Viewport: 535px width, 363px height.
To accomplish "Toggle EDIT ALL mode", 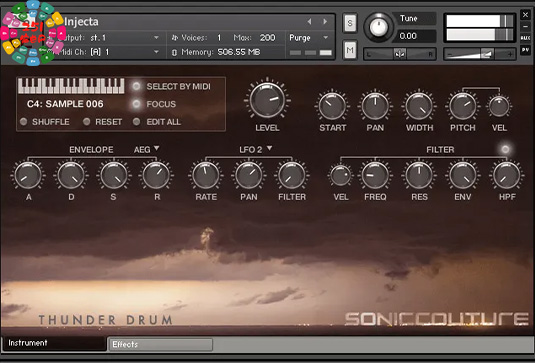I will 136,121.
